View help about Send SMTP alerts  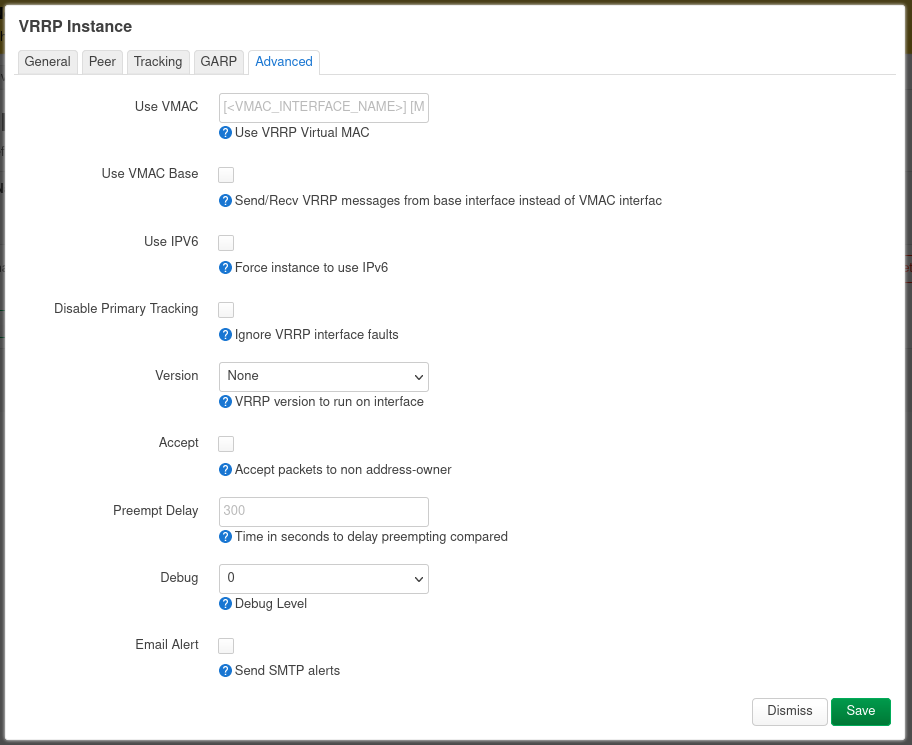(225, 670)
